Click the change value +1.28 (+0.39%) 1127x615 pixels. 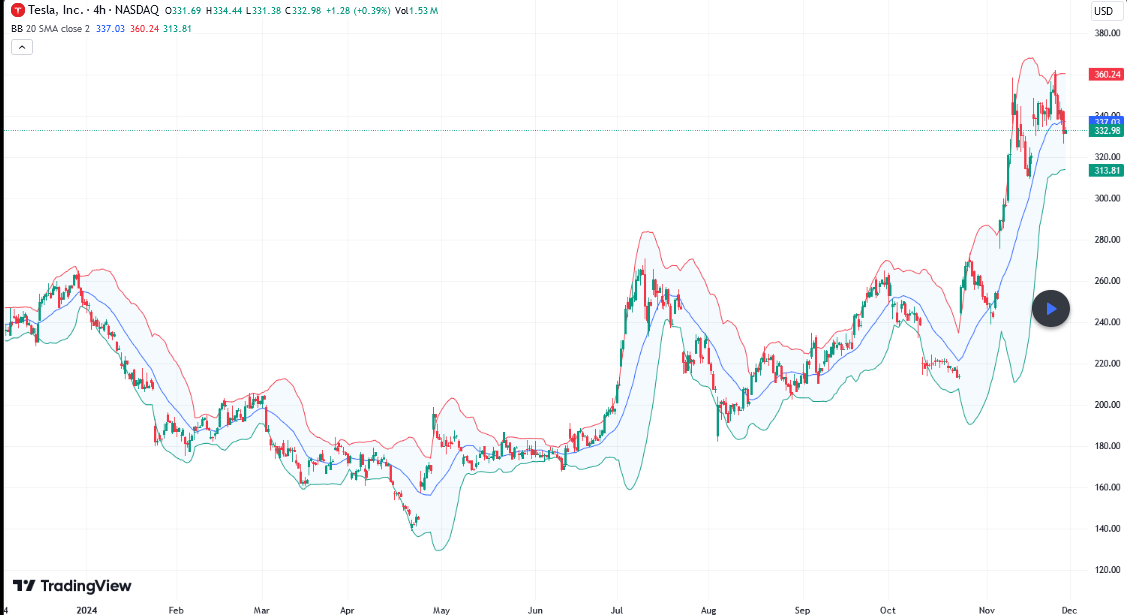point(358,11)
